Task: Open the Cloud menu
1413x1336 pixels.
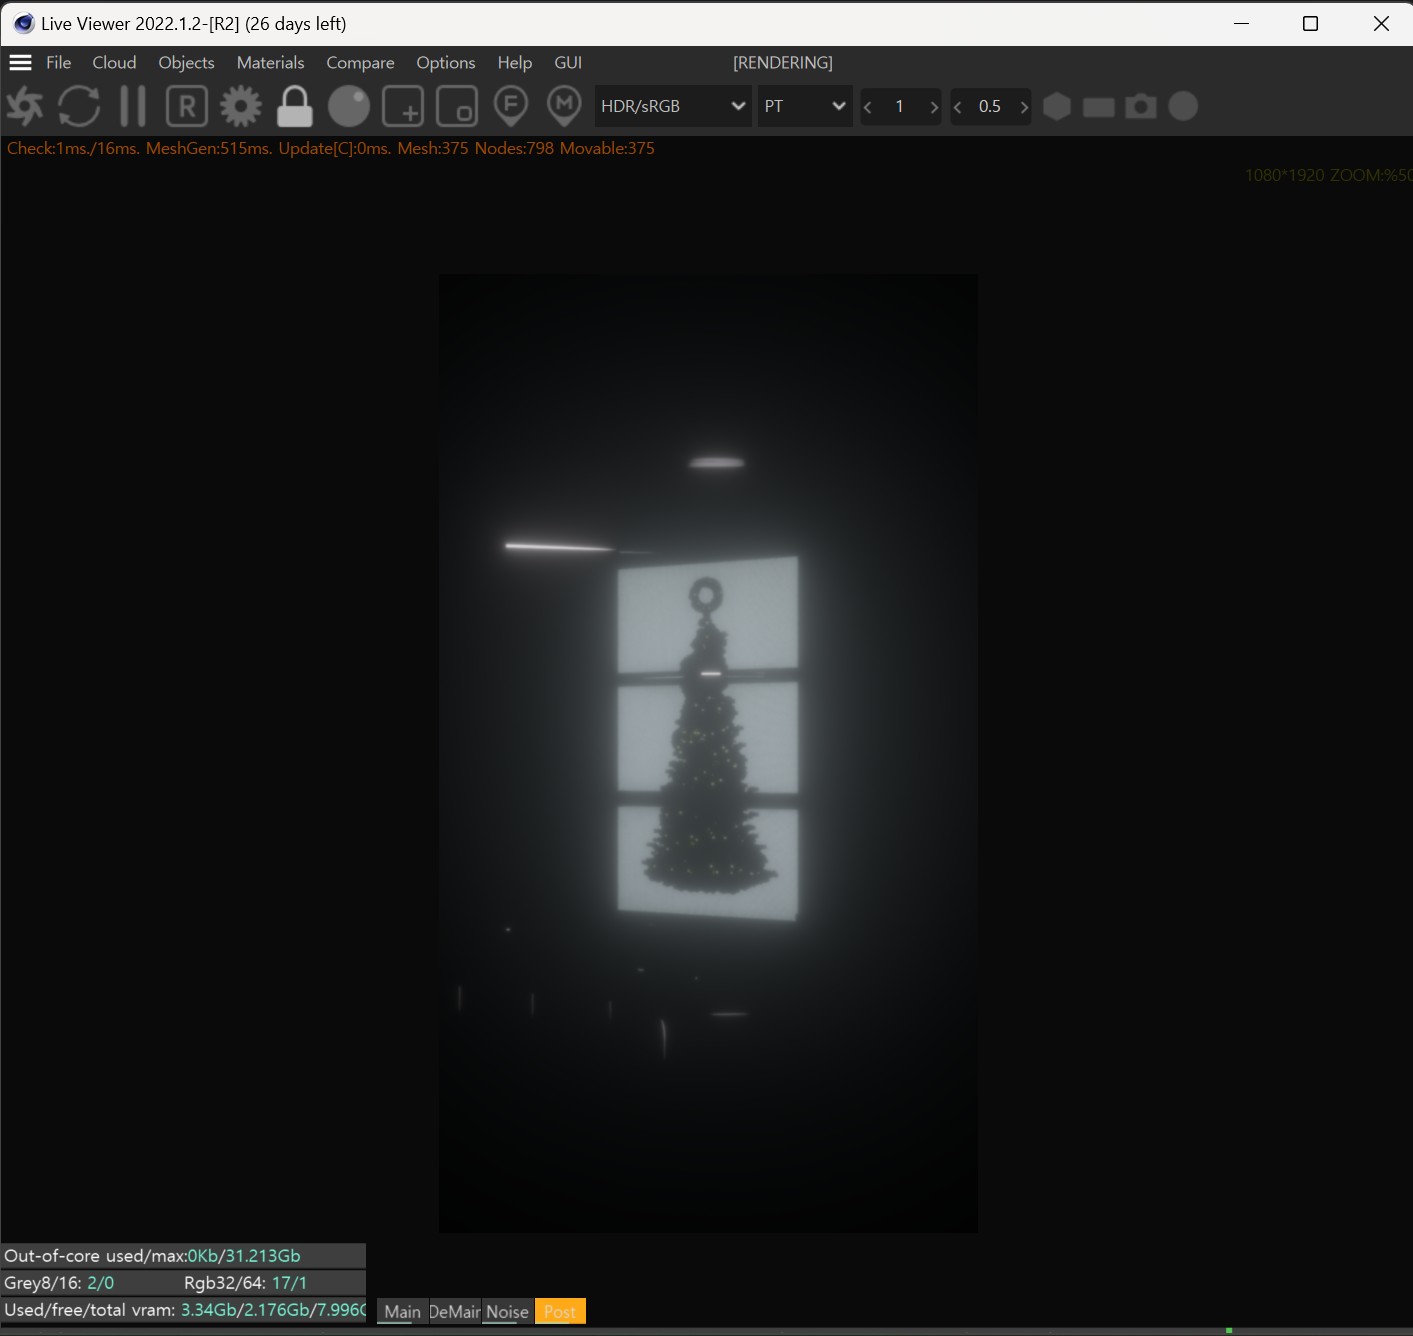Action: point(114,62)
